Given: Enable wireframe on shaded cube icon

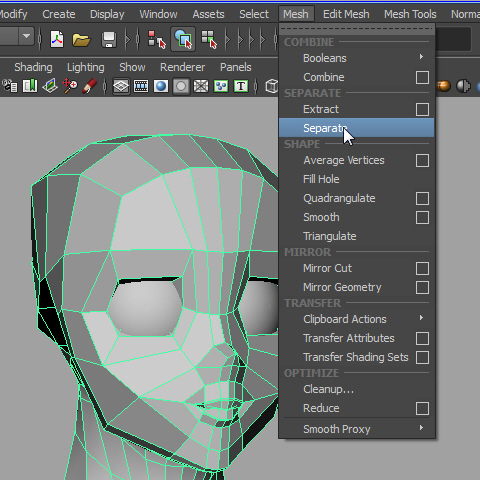Looking at the screenshot, I should click(x=272, y=86).
